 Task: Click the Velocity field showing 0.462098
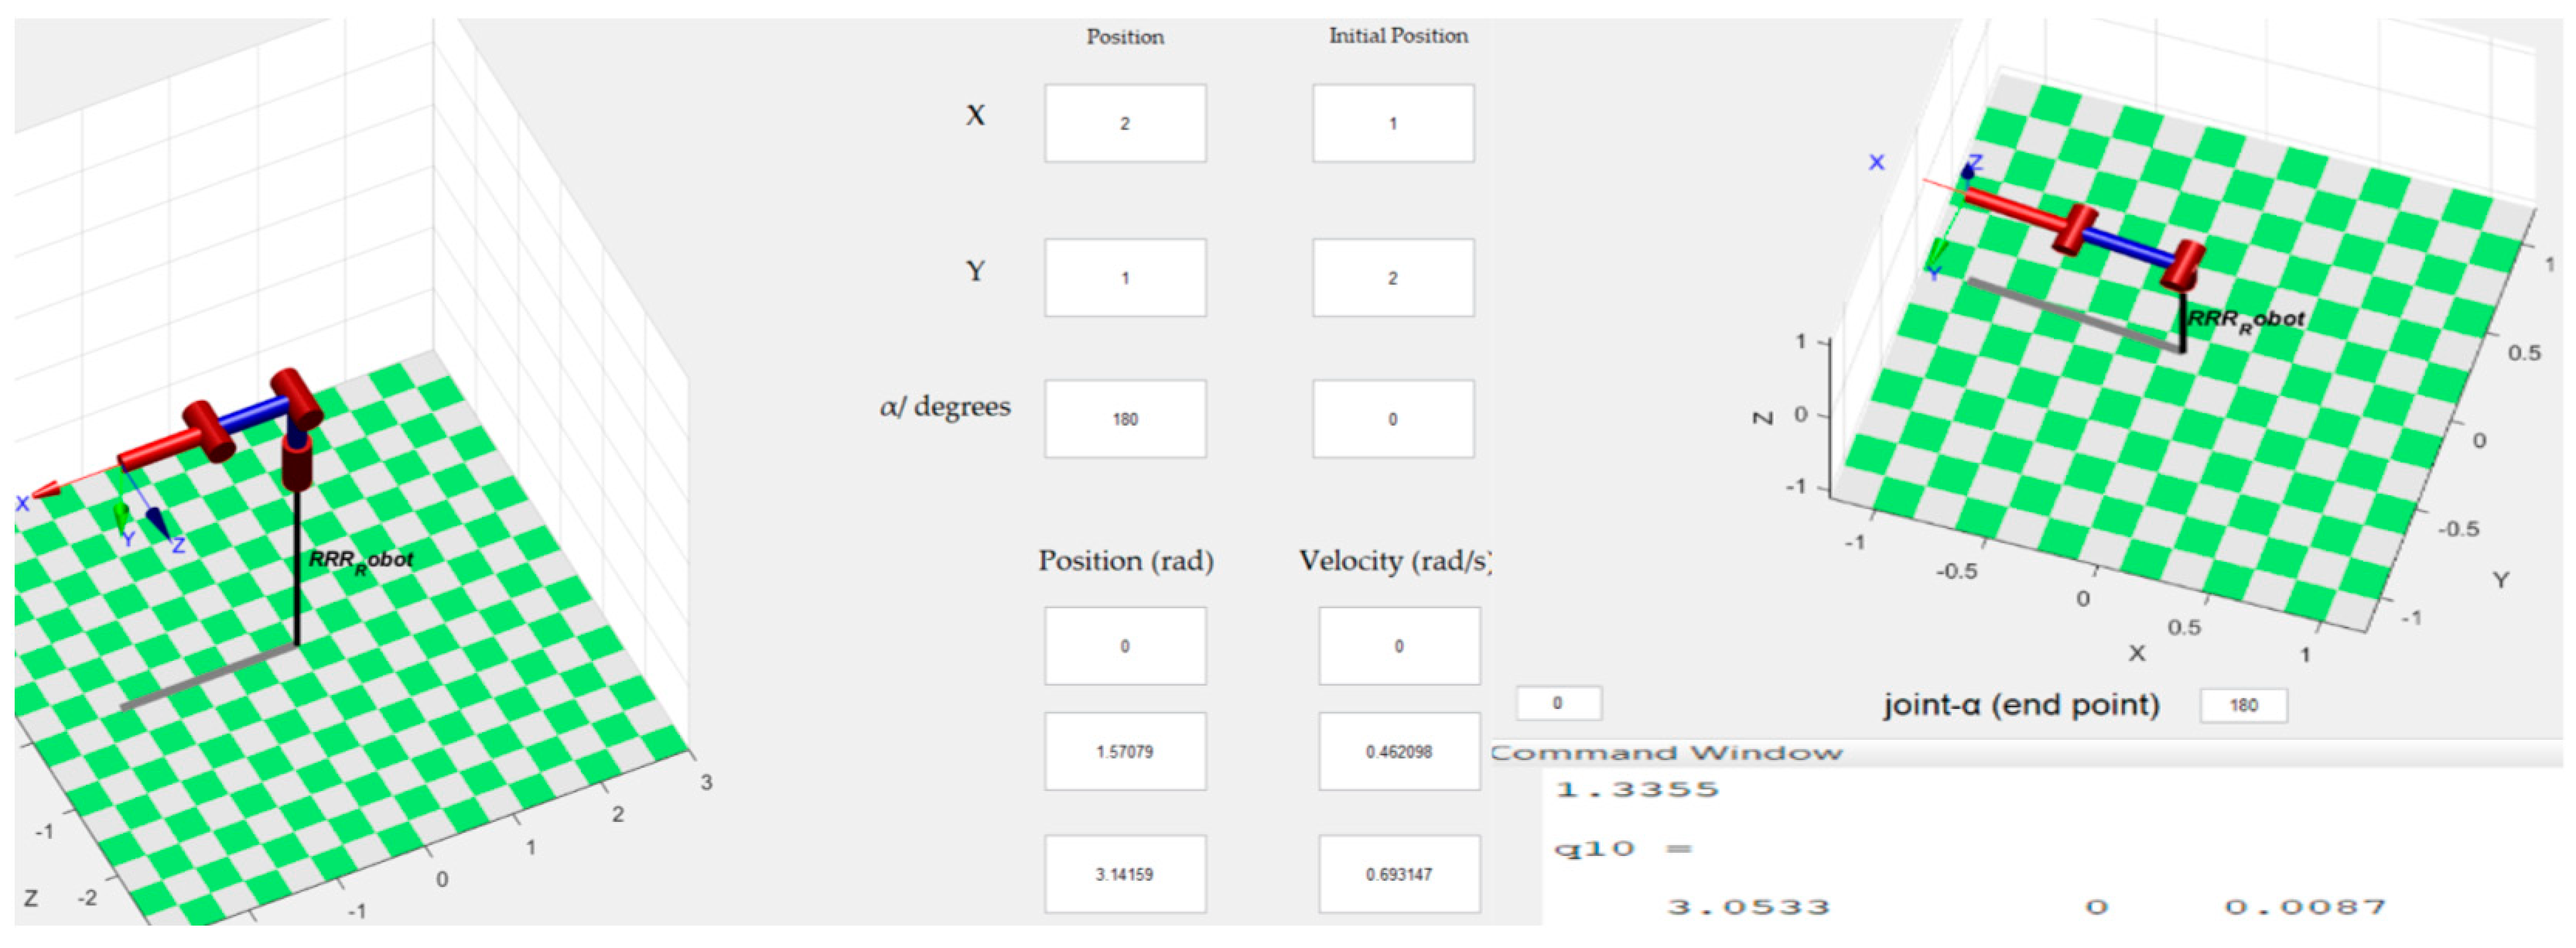point(1398,751)
